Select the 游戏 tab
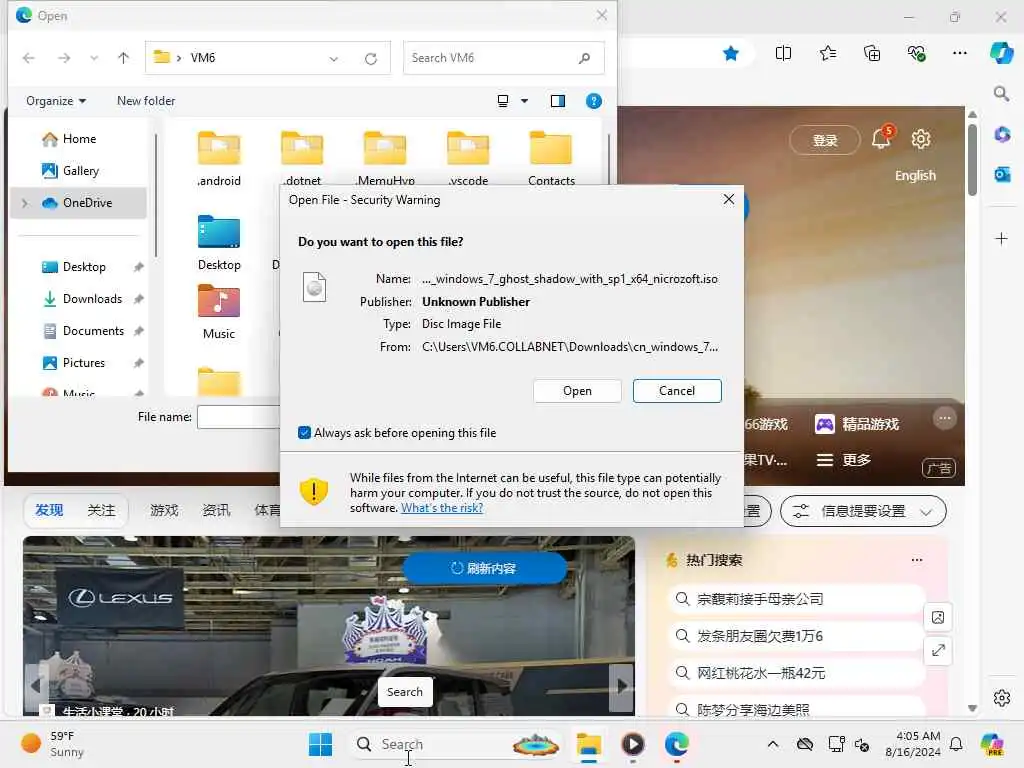Viewport: 1024px width, 768px height. coord(164,510)
